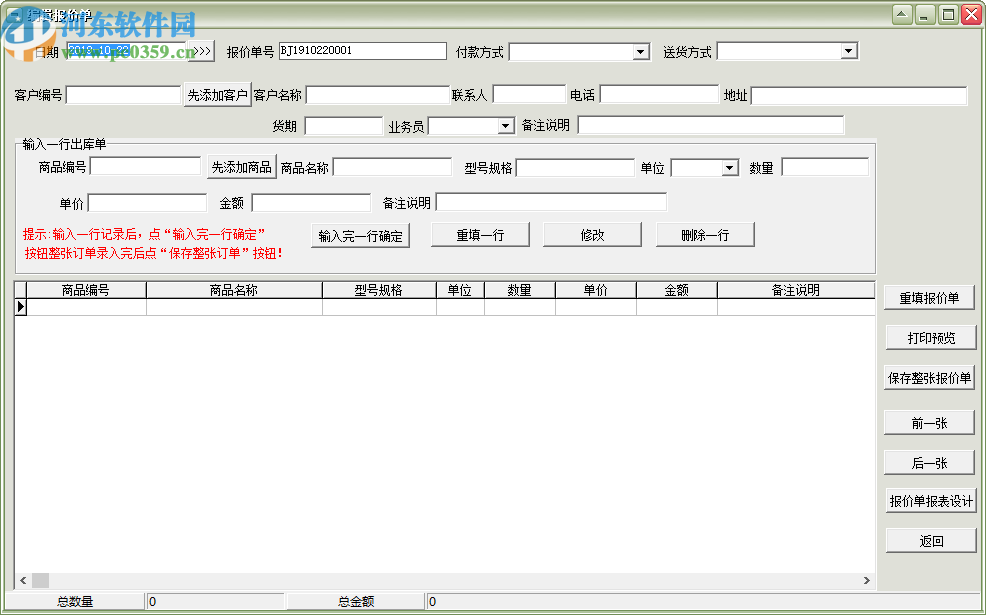The width and height of the screenshot is (986, 615).
Task: Click the 备注说明 column header
Action: point(796,290)
